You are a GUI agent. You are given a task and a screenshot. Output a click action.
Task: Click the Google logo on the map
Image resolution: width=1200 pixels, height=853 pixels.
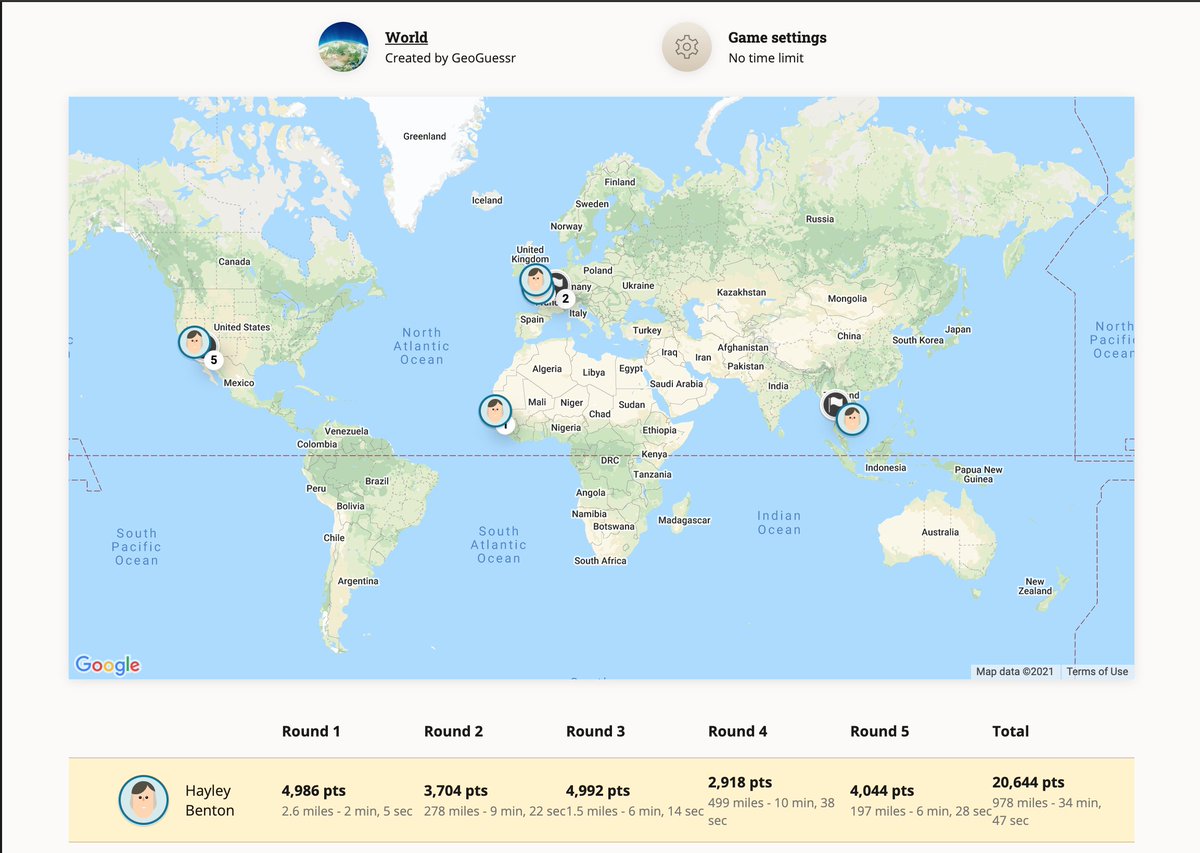[108, 665]
